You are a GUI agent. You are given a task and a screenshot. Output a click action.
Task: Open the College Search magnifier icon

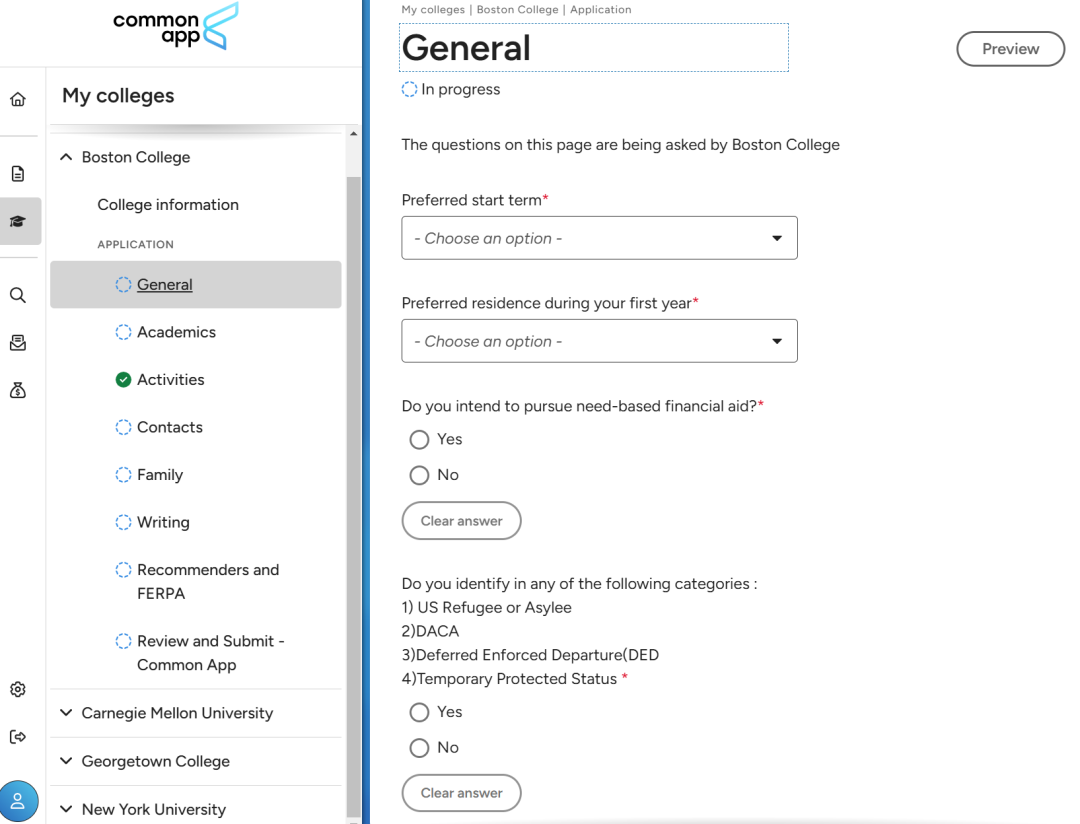pos(18,296)
